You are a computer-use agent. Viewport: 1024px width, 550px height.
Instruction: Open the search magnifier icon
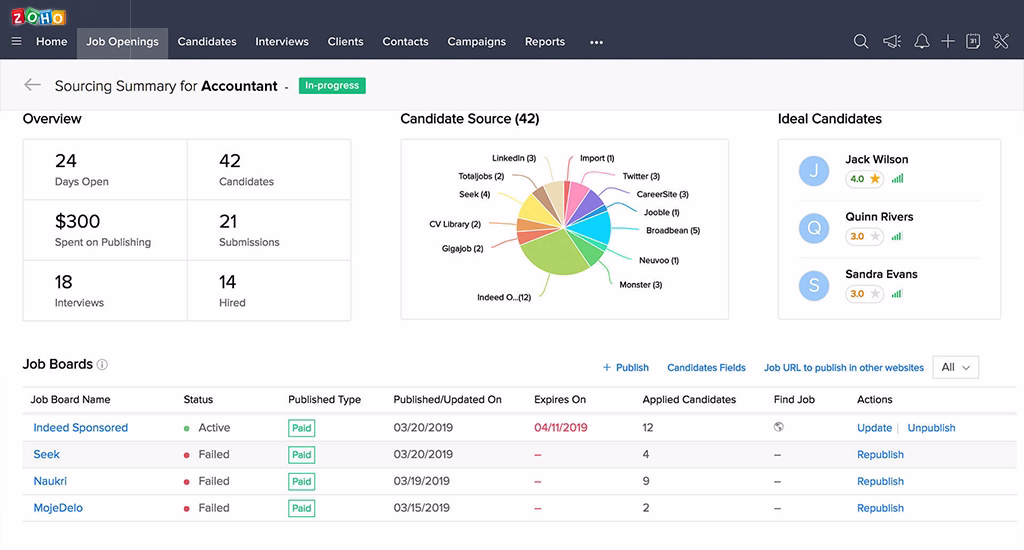click(861, 42)
